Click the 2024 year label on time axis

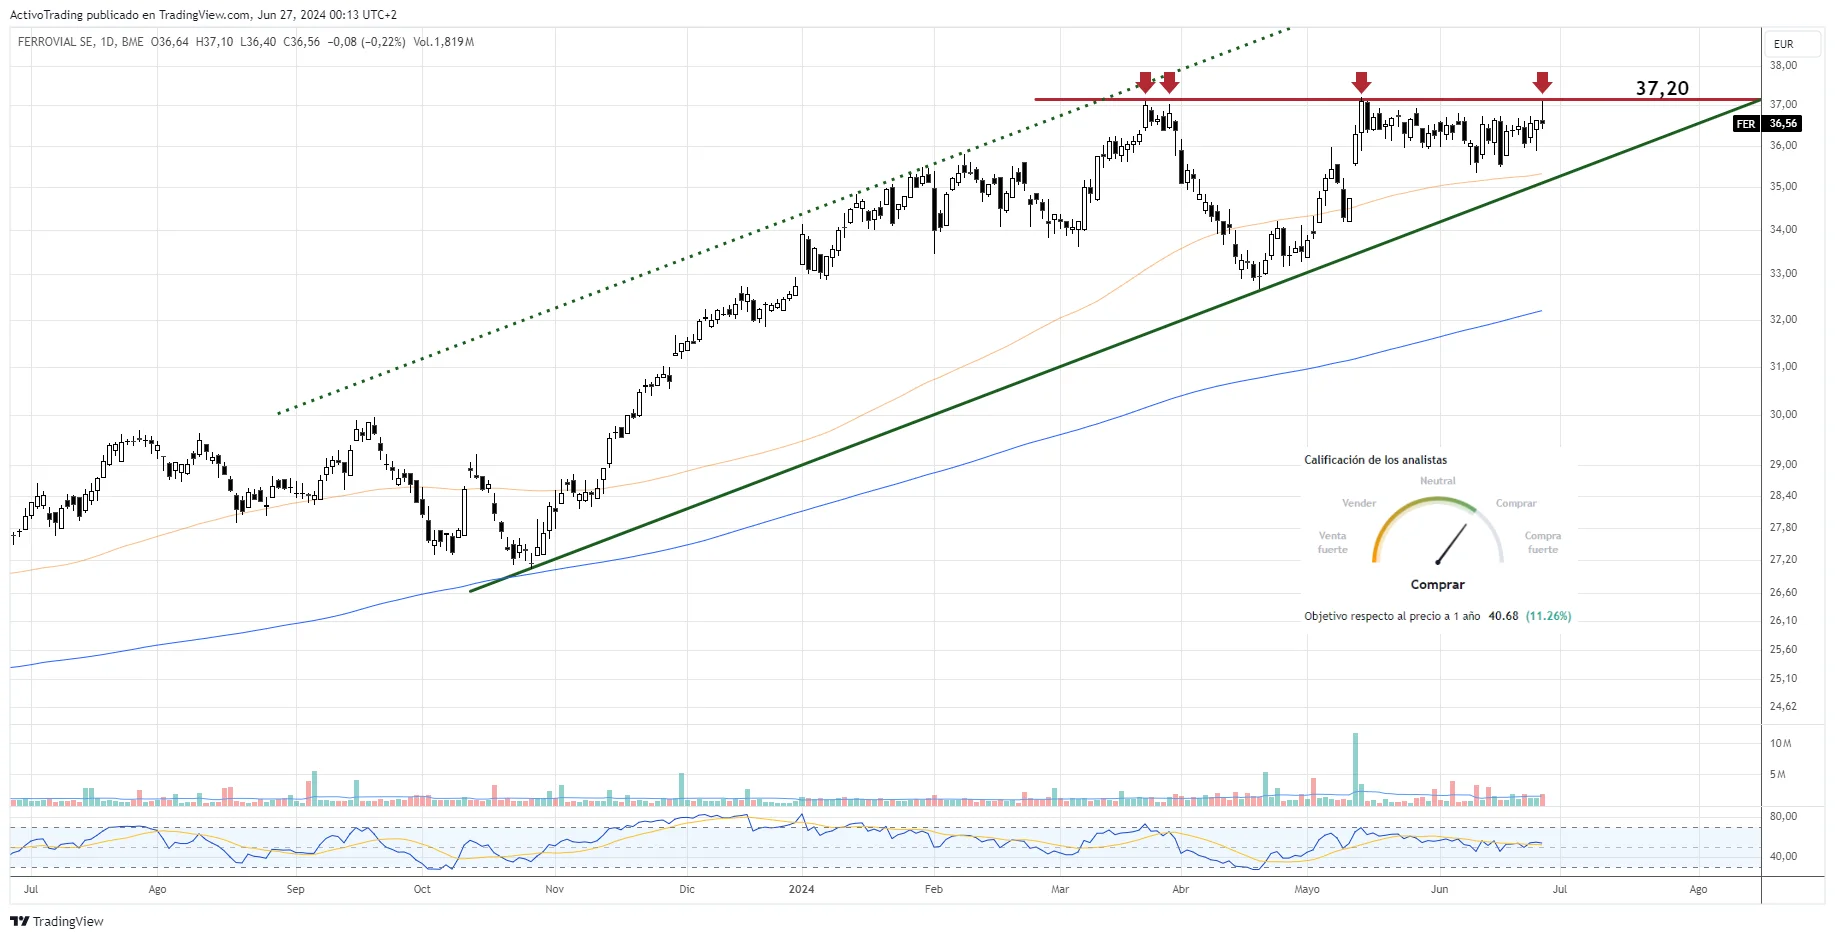(x=801, y=889)
